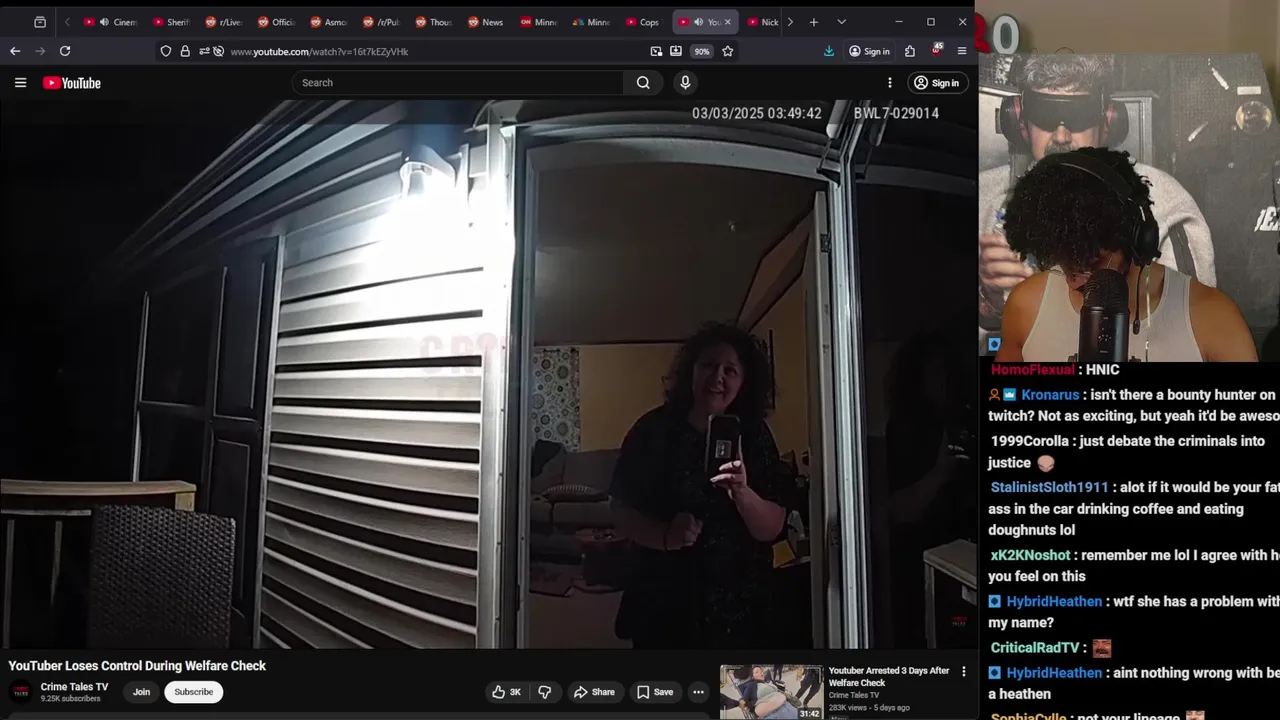Open YouTube settings three-dot menu
This screenshot has width=1280, height=720.
890,83
